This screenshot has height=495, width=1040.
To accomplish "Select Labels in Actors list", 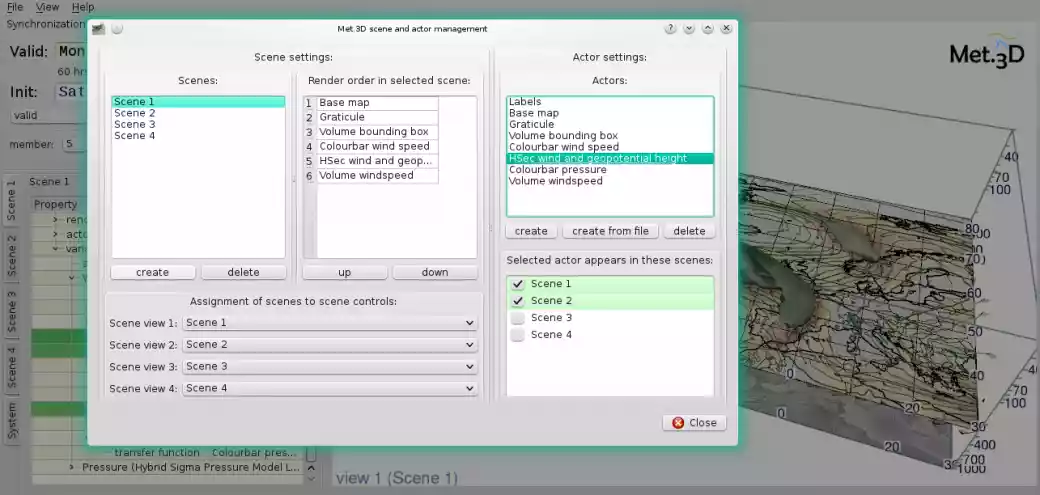I will coord(610,102).
